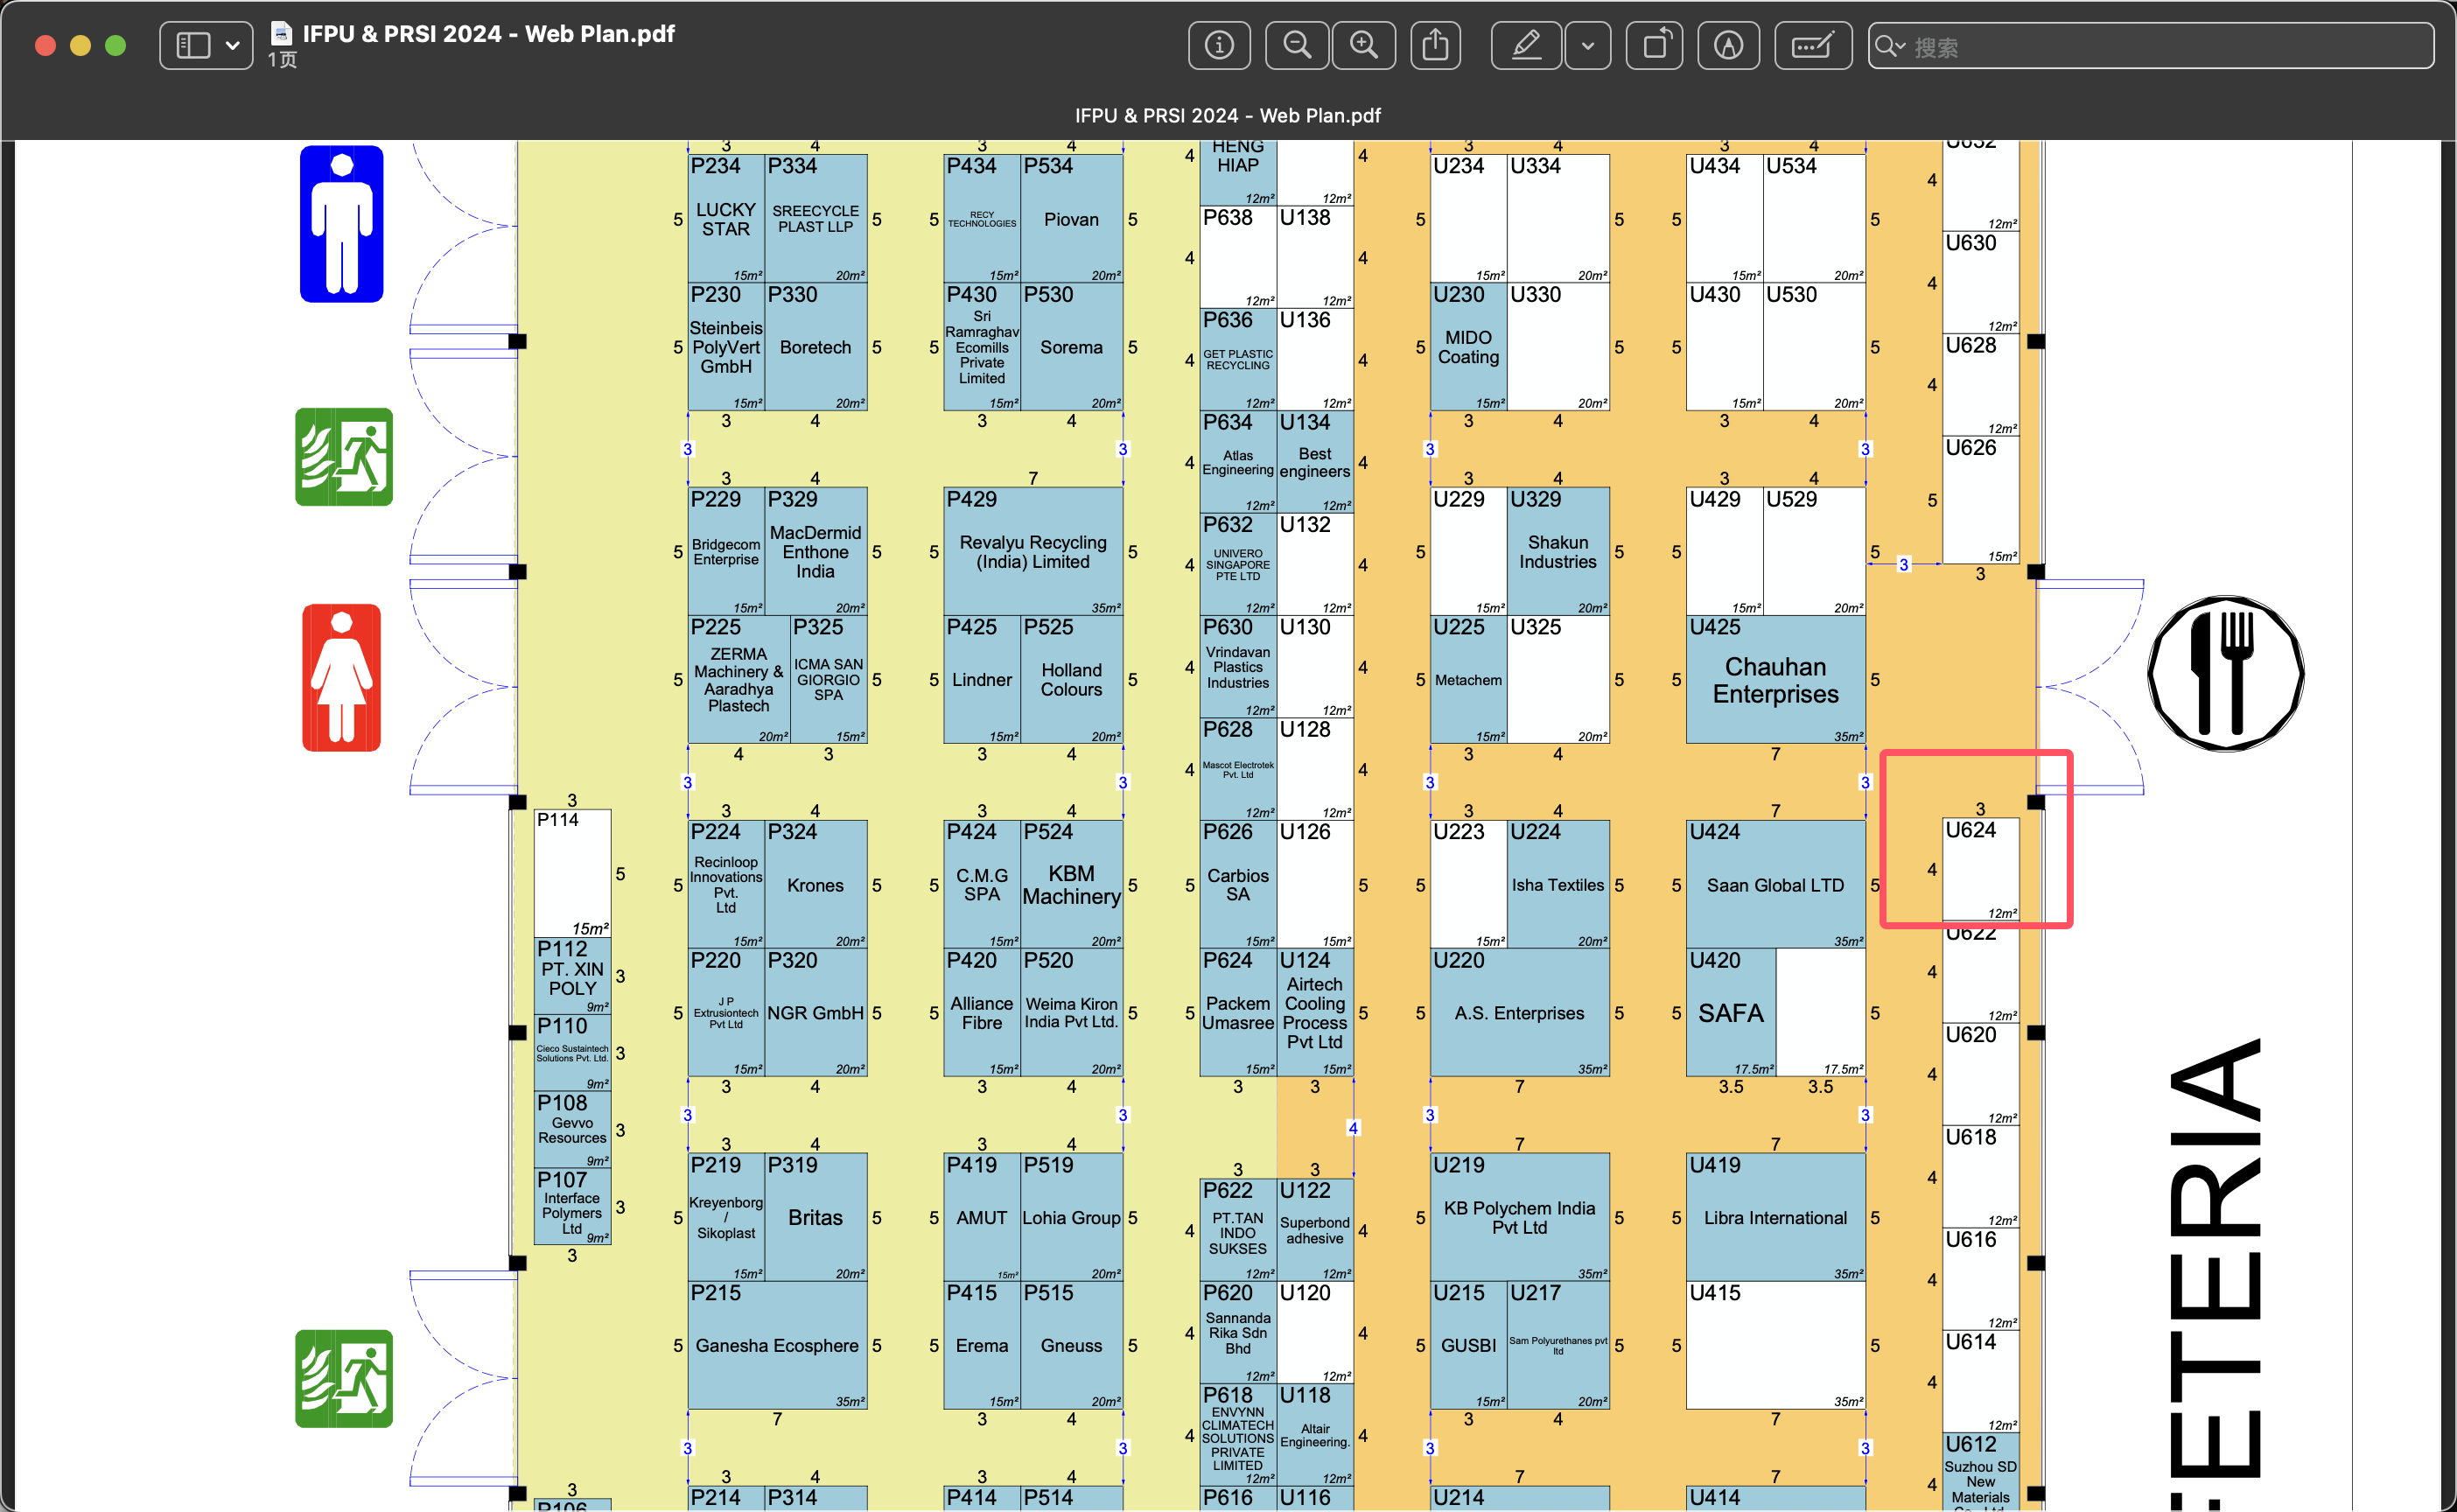
Task: Click booth P108 Gevvo Resources
Action: point(573,1130)
